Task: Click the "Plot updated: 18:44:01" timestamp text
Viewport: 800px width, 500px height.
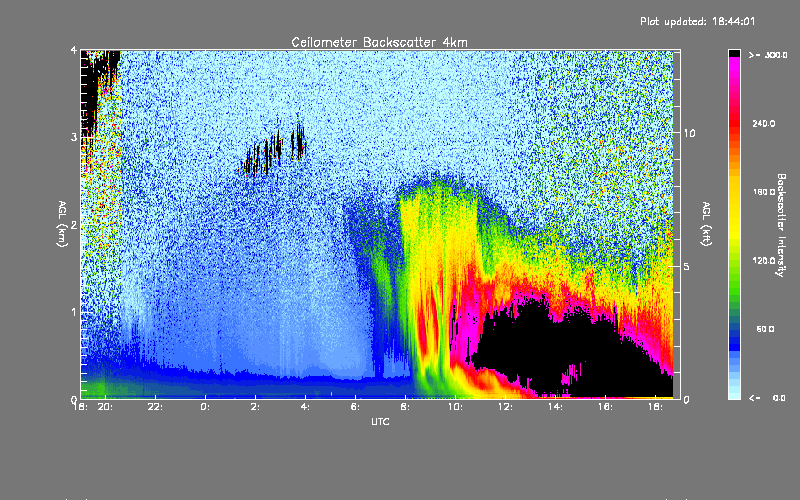Action: pos(711,21)
